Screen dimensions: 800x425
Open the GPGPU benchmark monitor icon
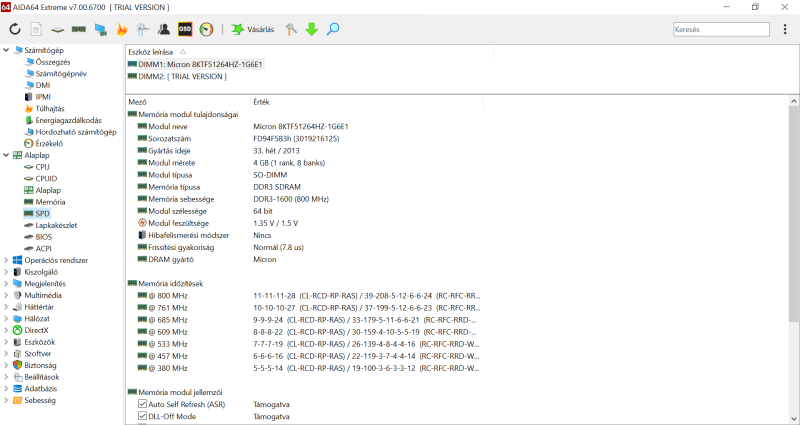101,30
